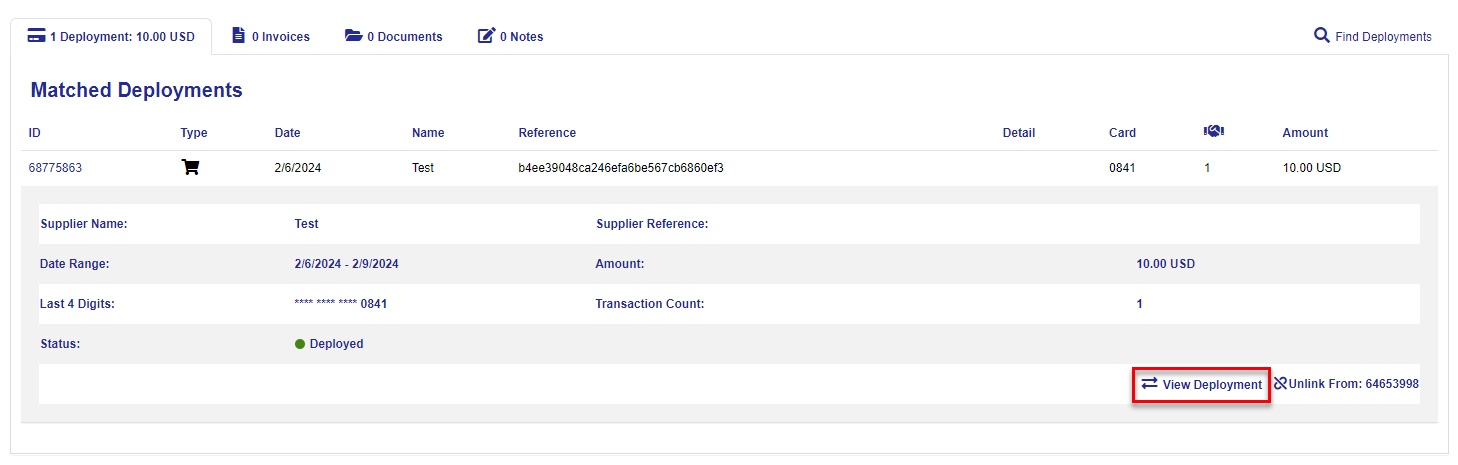Click the Date column header
This screenshot has height=465, width=1458.
coord(287,133)
